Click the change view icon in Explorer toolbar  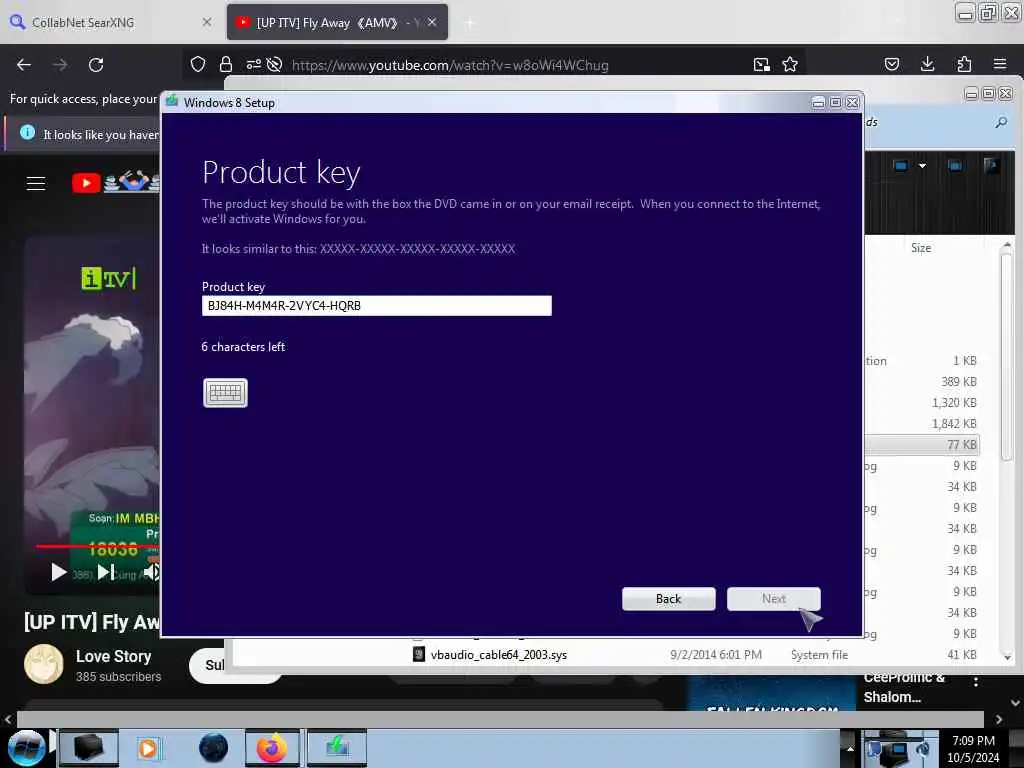point(901,166)
